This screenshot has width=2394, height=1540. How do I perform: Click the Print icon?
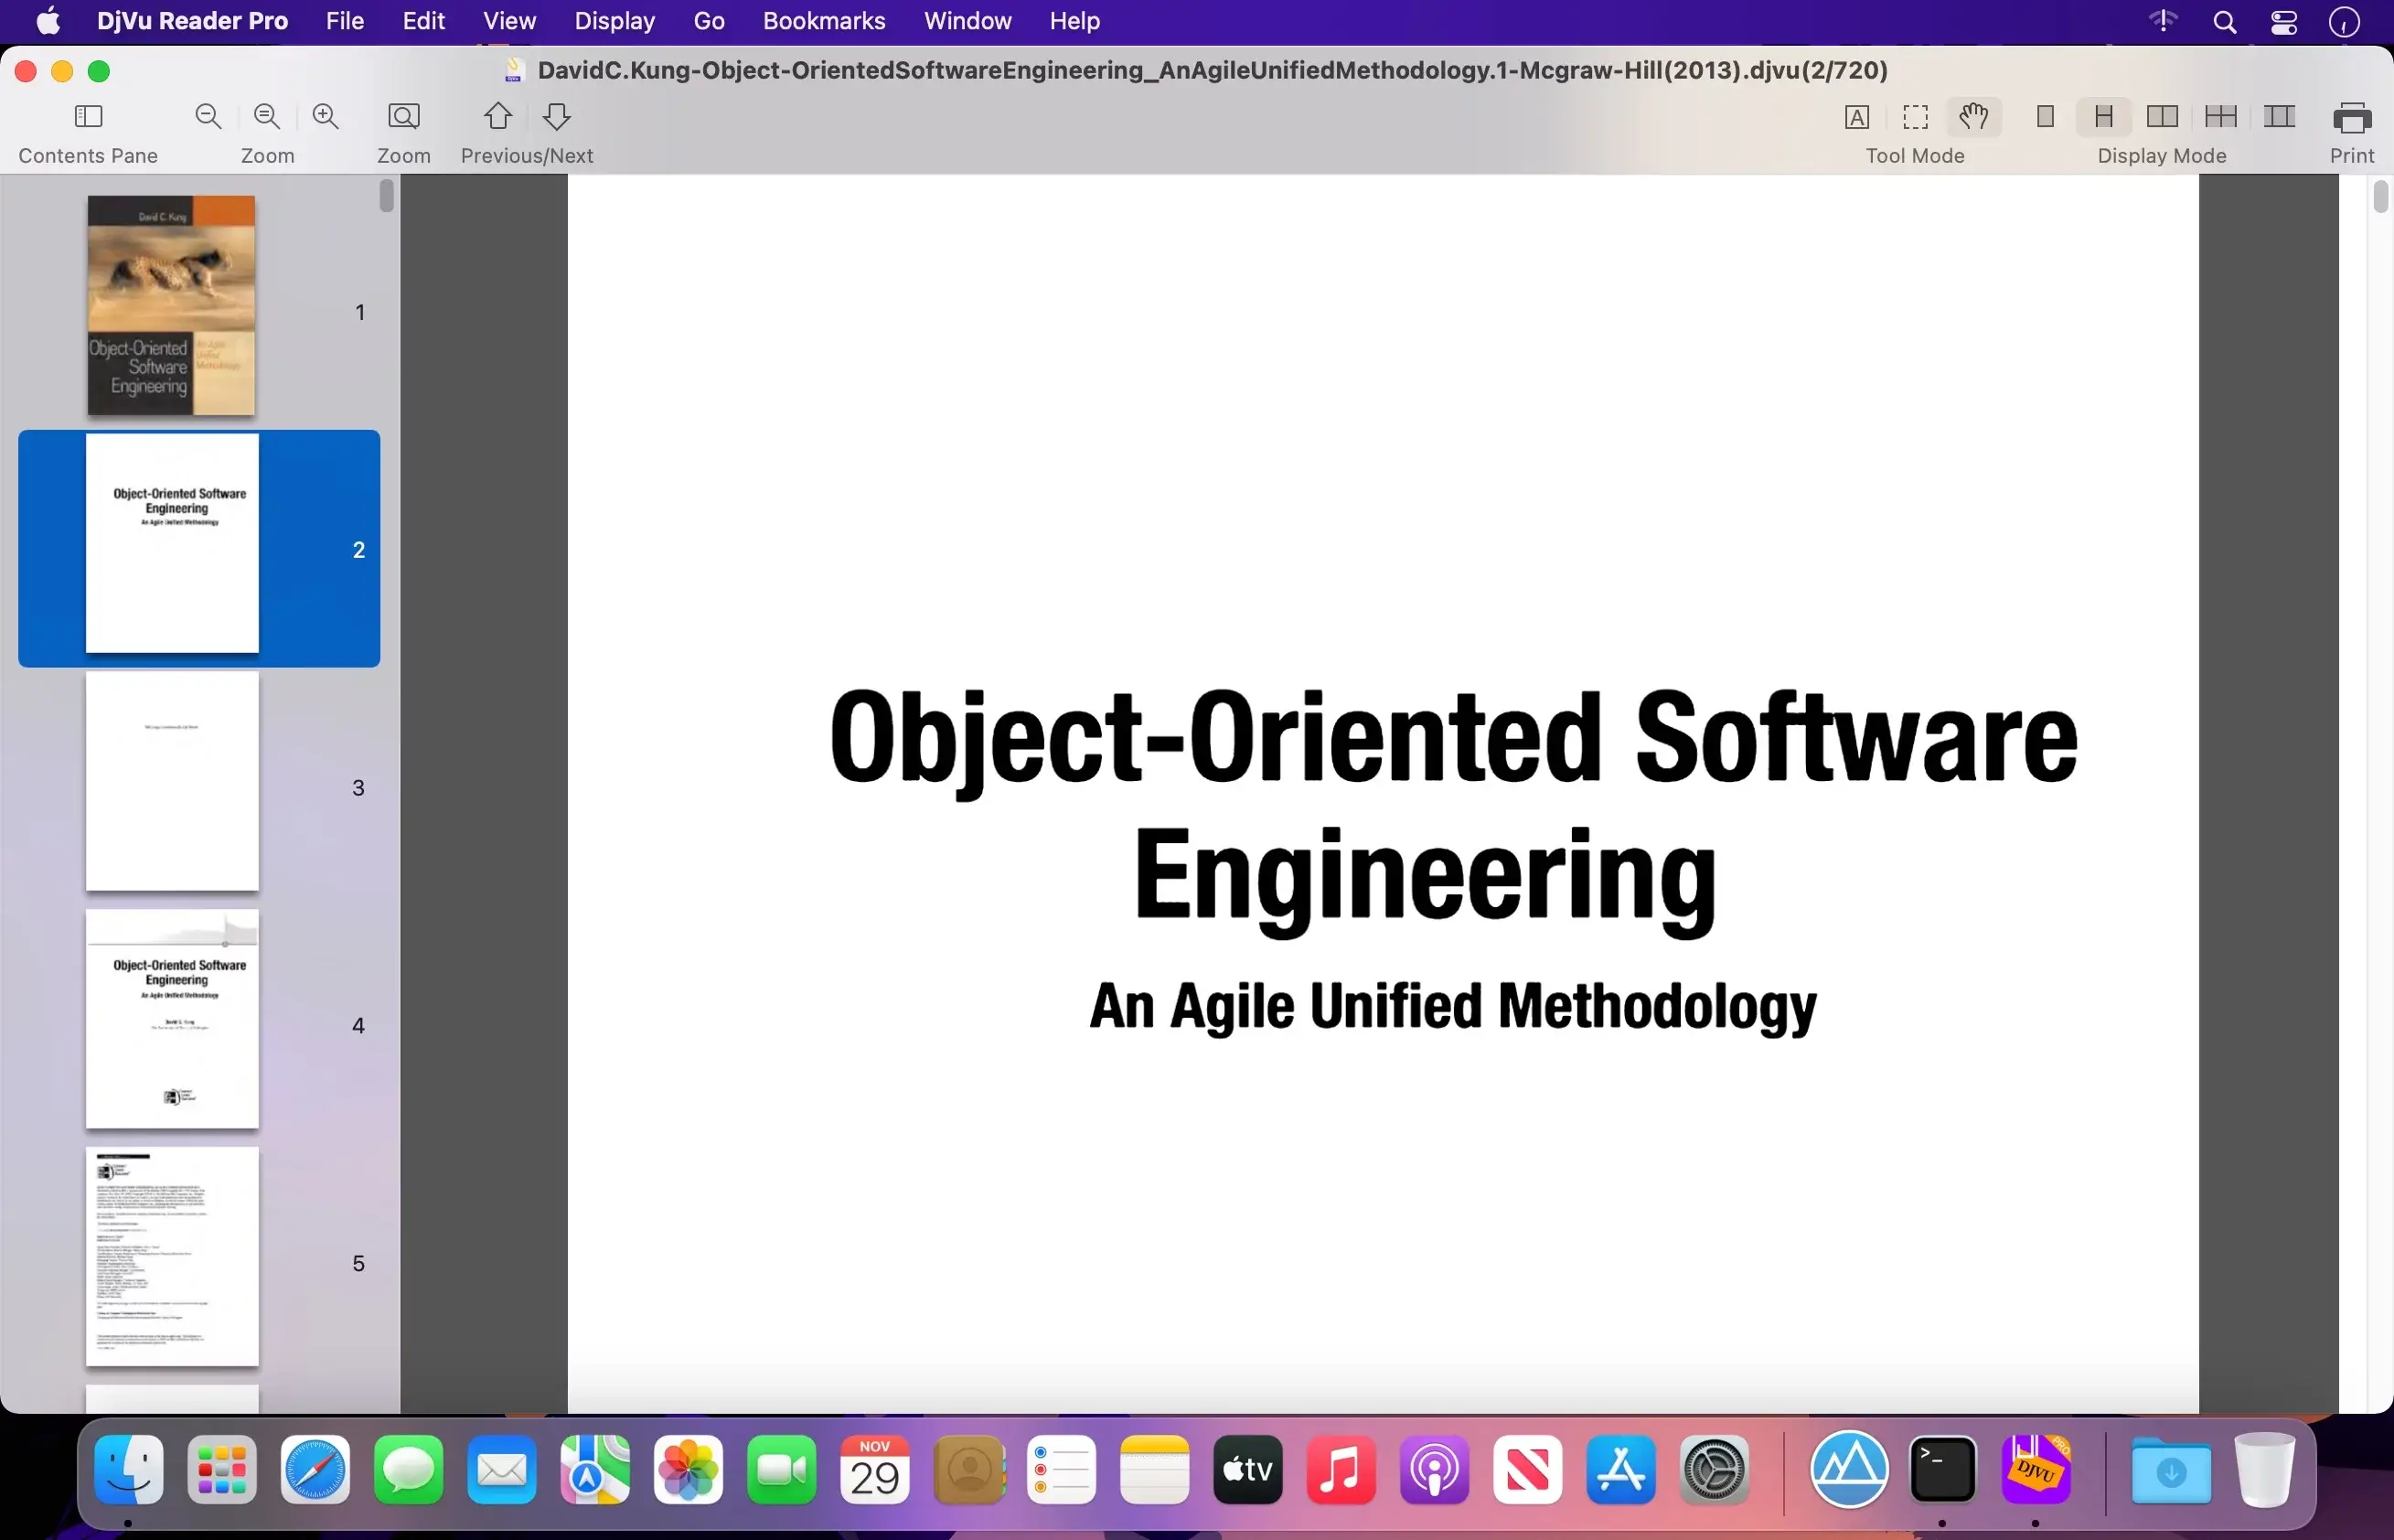pos(2352,118)
